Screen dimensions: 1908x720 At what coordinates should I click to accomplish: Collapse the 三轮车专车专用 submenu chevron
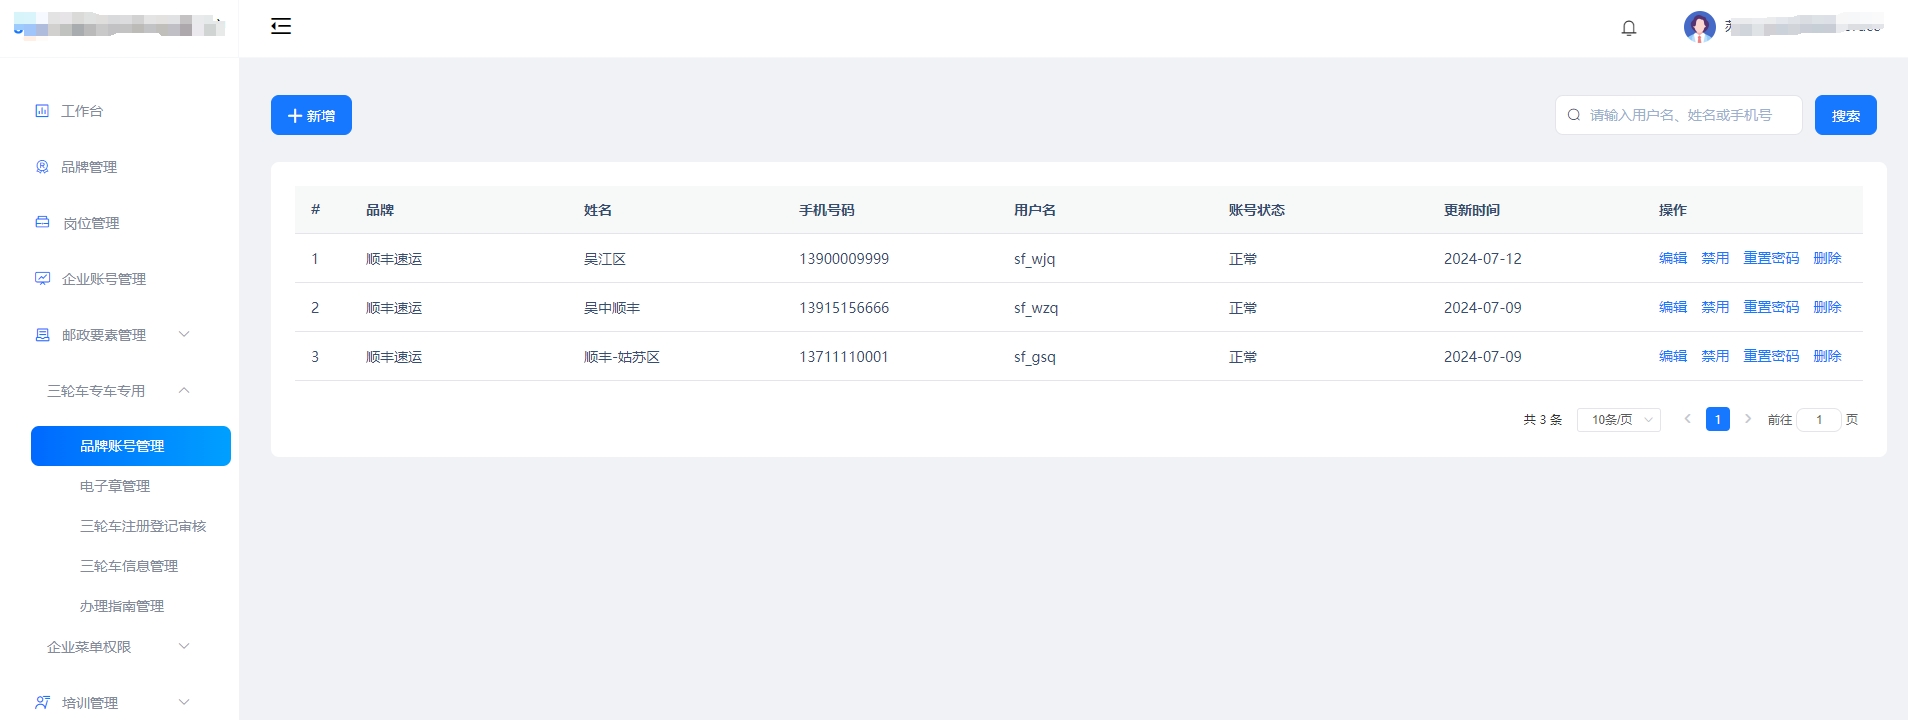pyautogui.click(x=184, y=390)
